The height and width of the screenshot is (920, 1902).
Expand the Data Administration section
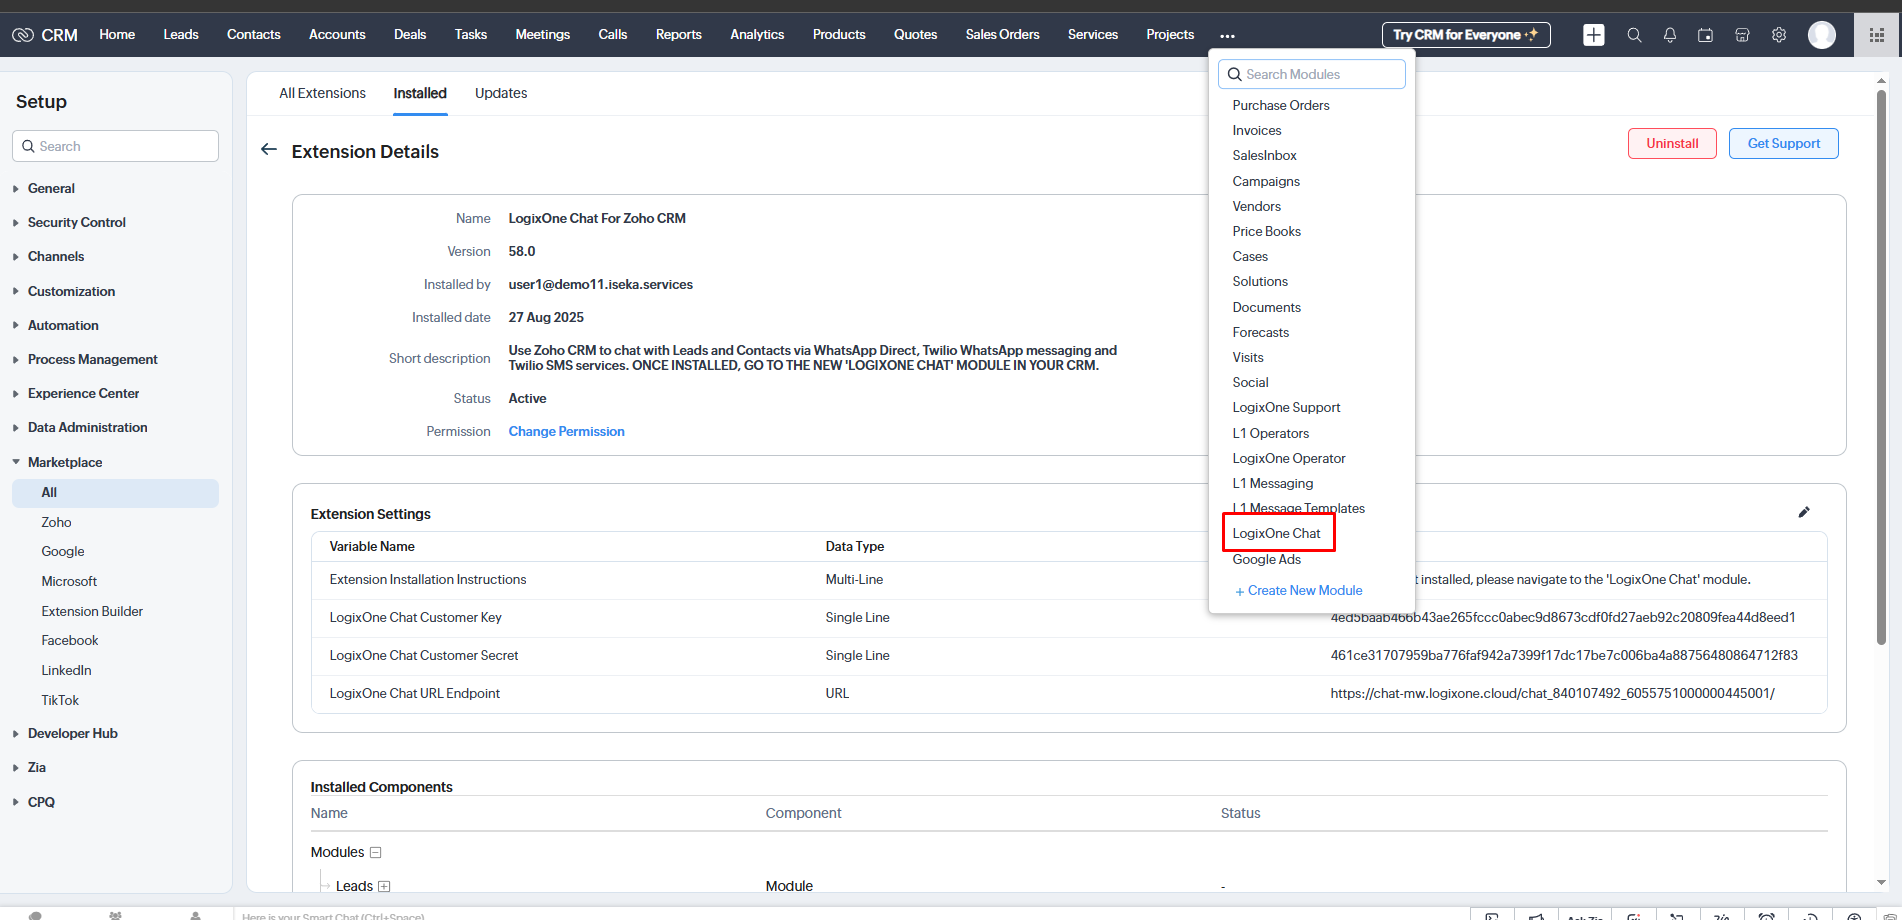pos(87,427)
